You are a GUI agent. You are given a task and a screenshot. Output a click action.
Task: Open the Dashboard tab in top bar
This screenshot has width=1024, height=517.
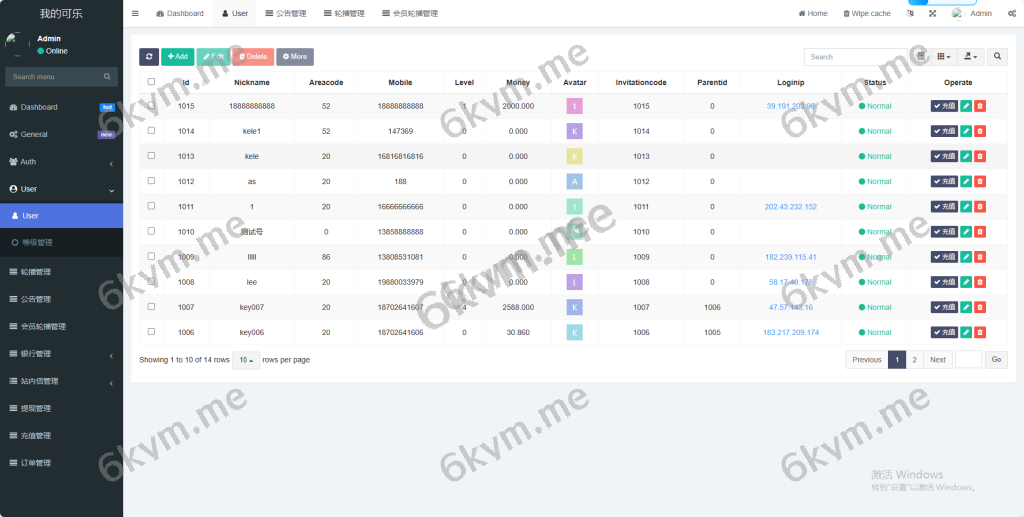[x=180, y=14]
